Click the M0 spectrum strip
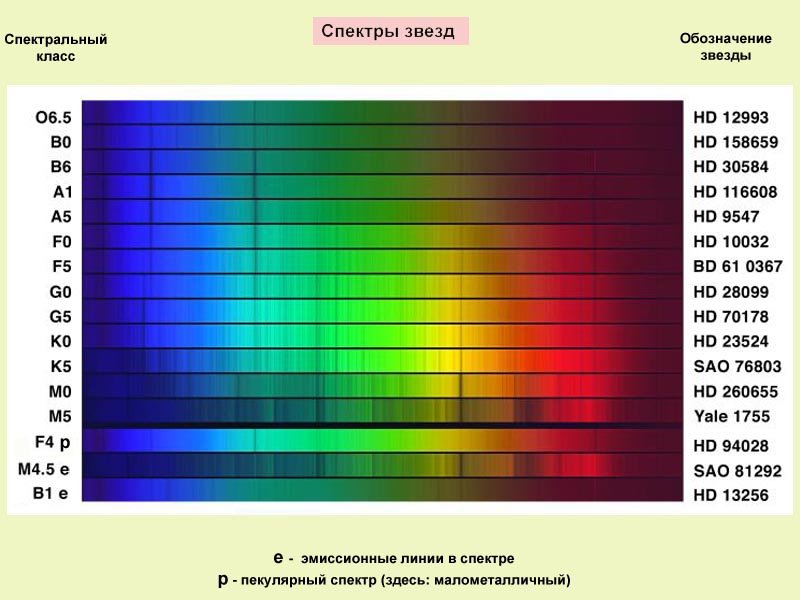This screenshot has width=800, height=600. point(383,386)
